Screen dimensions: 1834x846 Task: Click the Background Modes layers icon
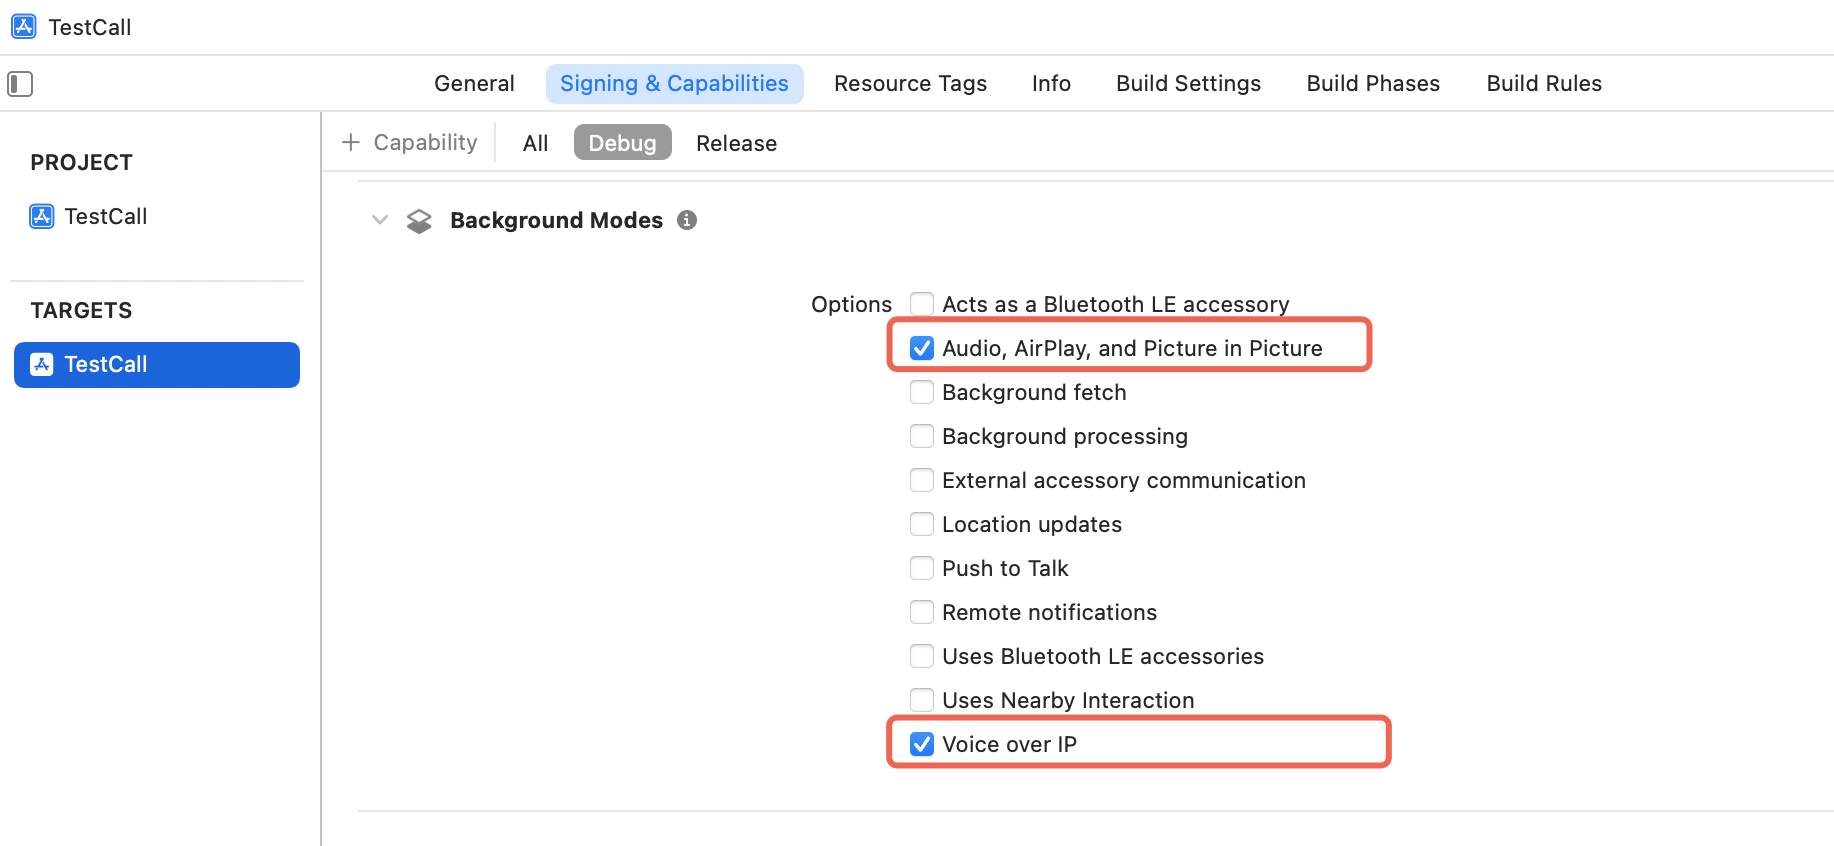point(419,221)
